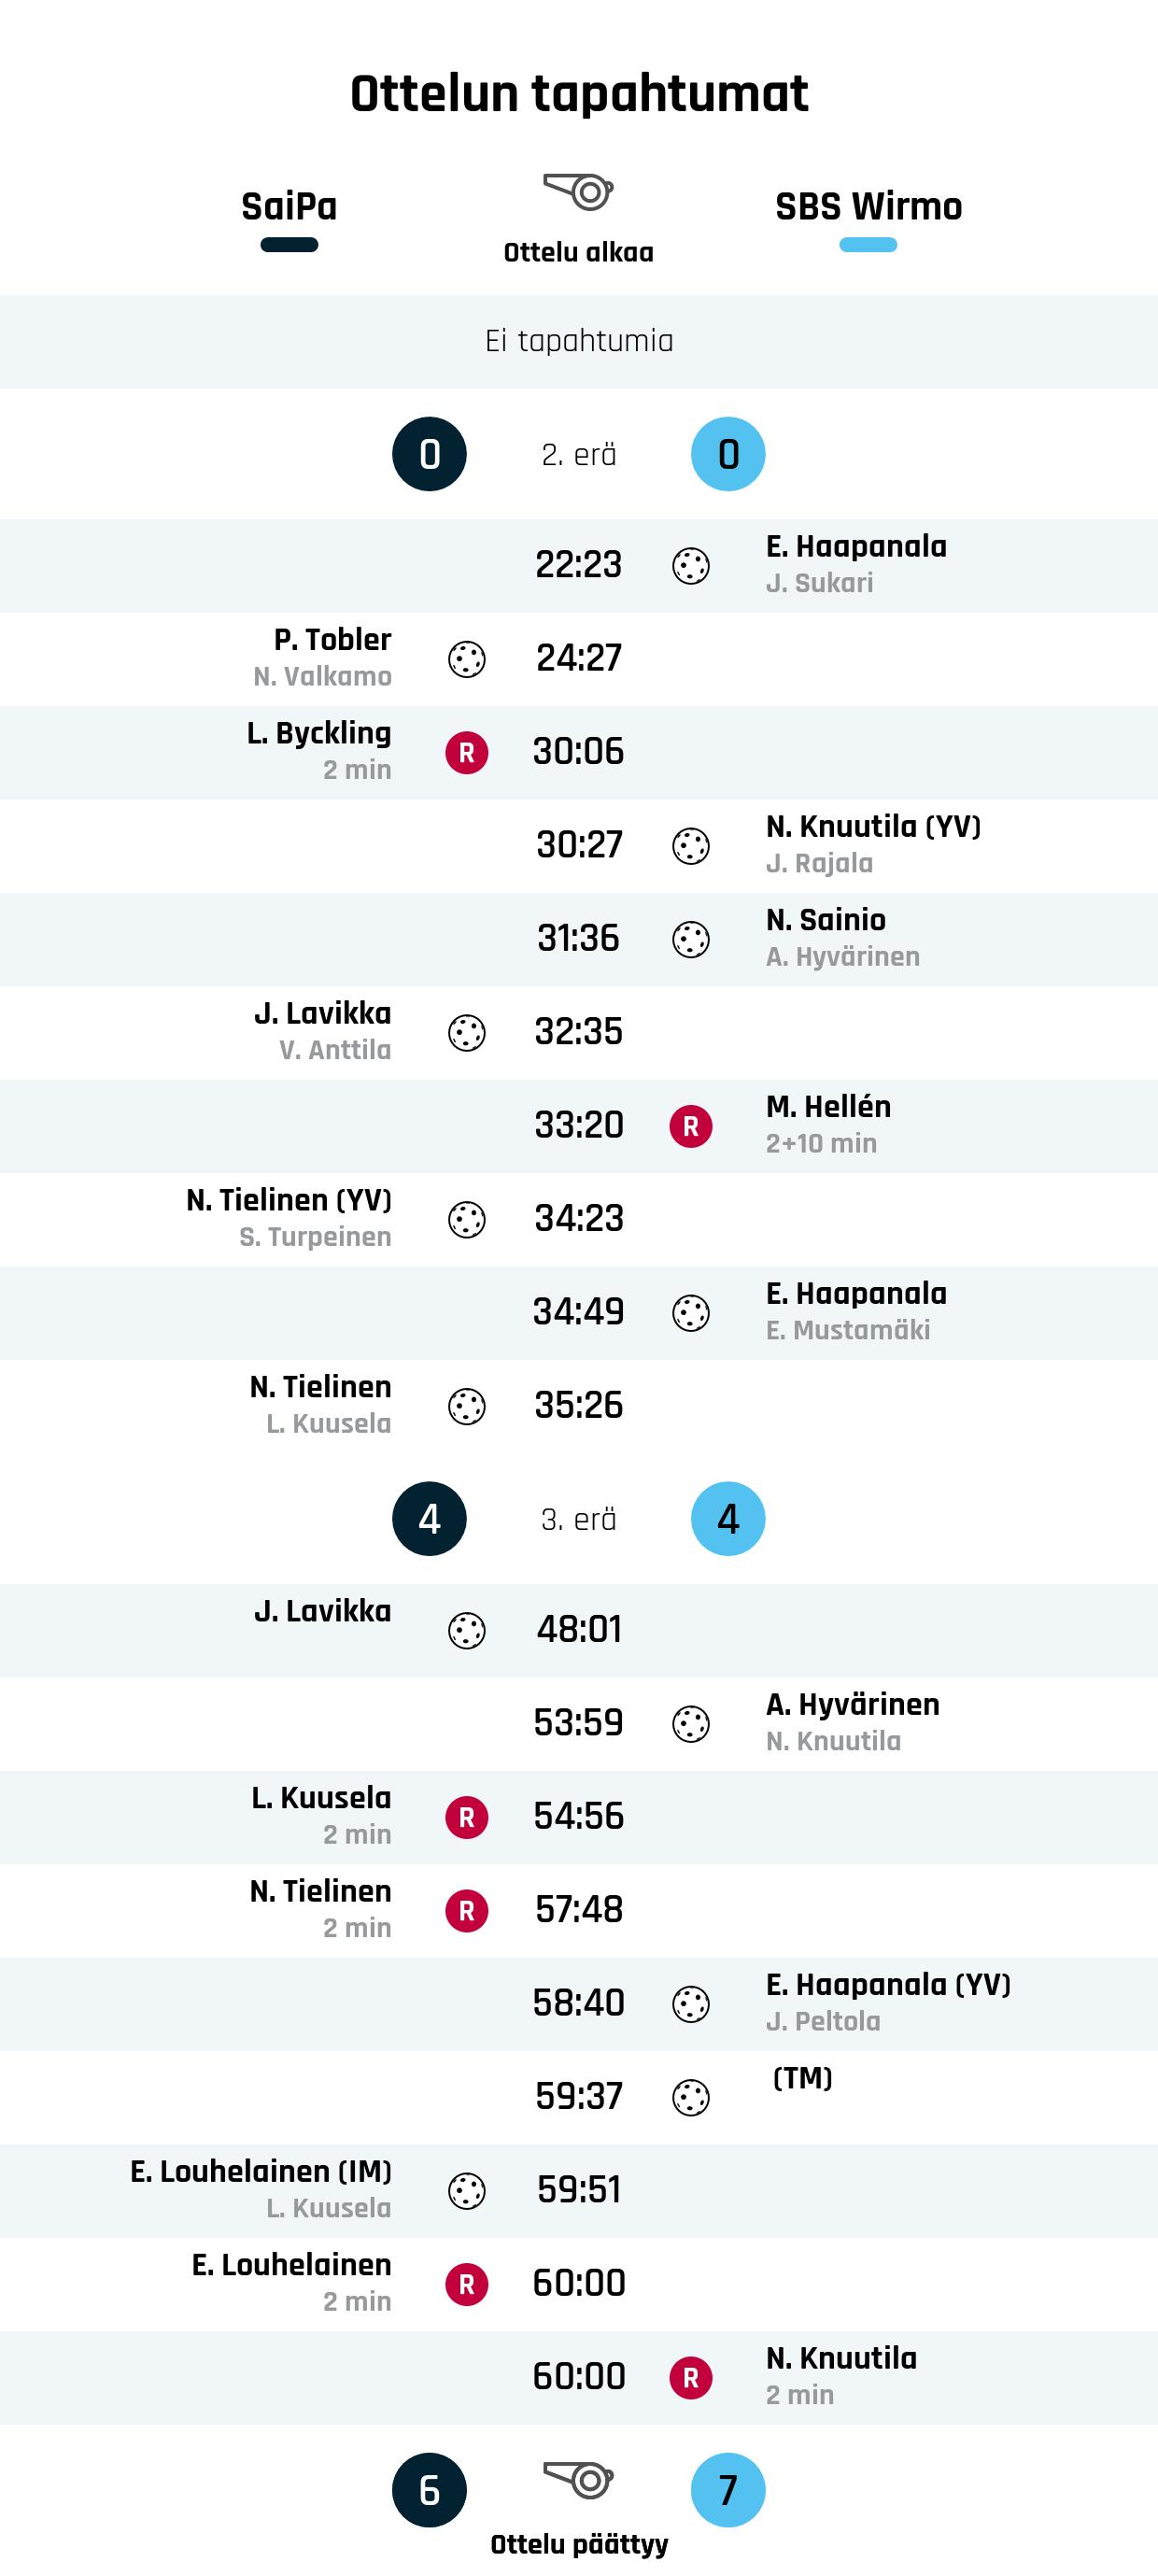
Task: Select the SBS Wirmo team heading
Action: point(868,207)
